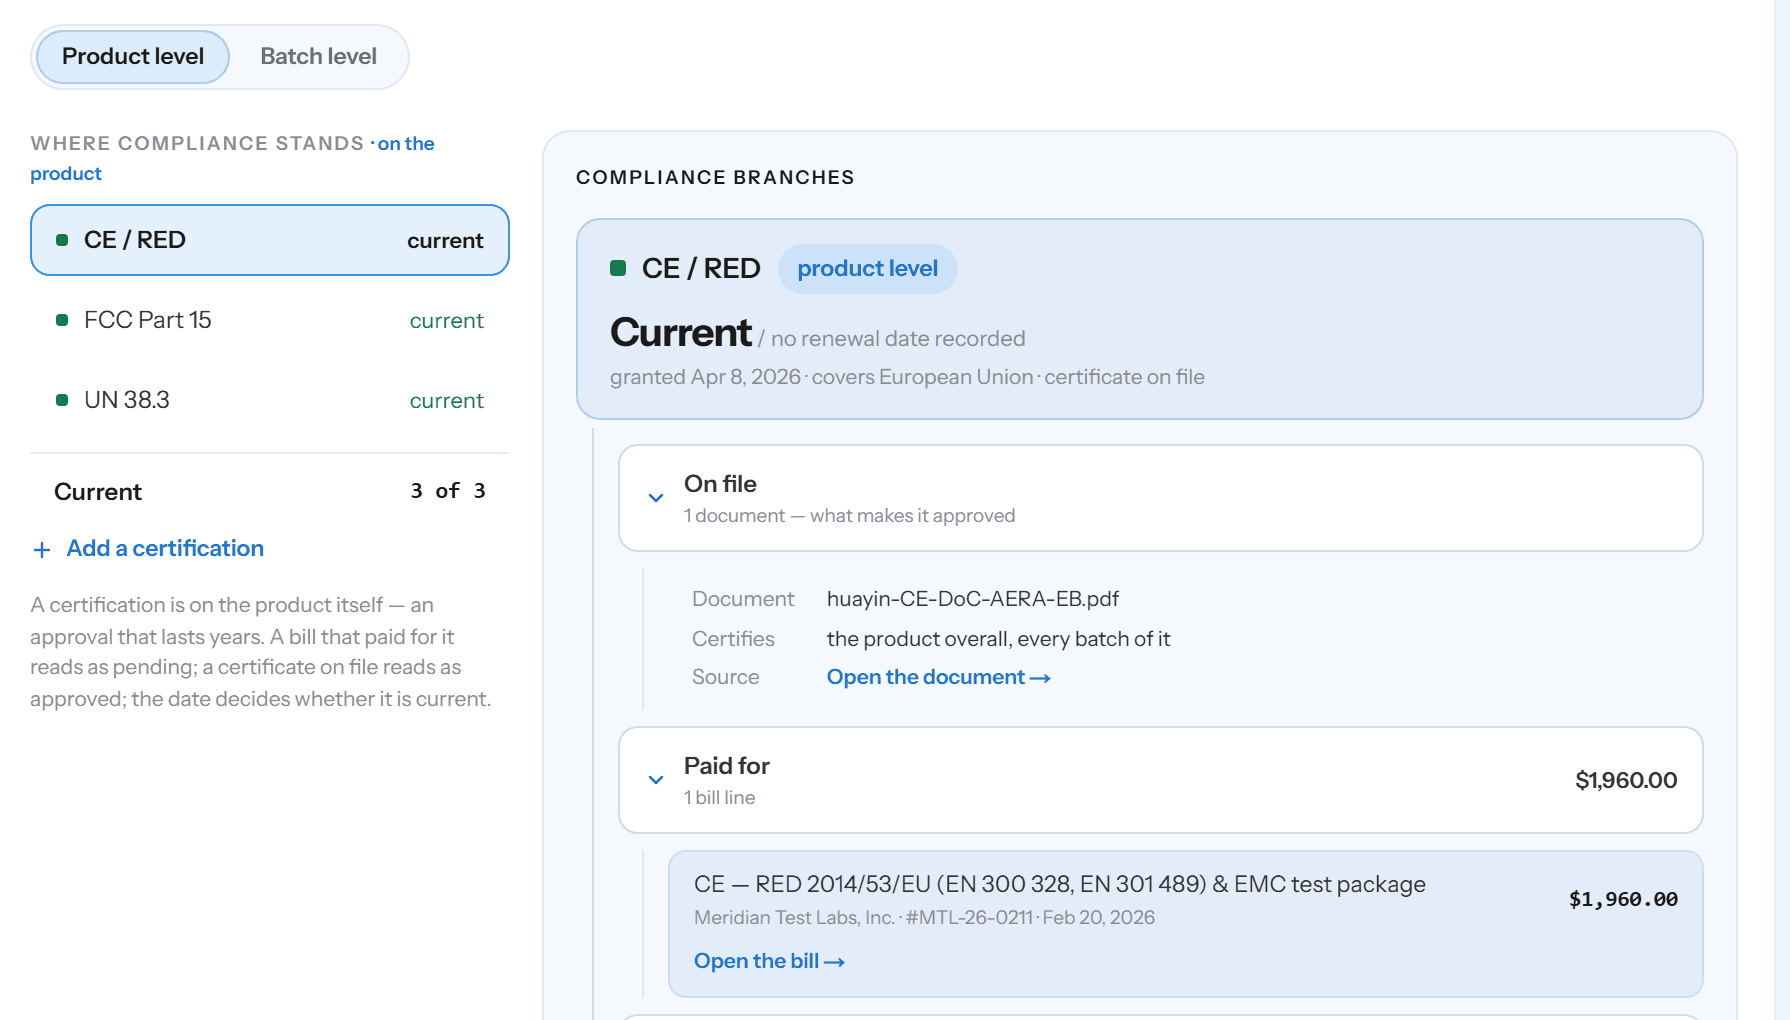
Task: Click the 'Current' status heading in CE / RED card
Action: 681,333
